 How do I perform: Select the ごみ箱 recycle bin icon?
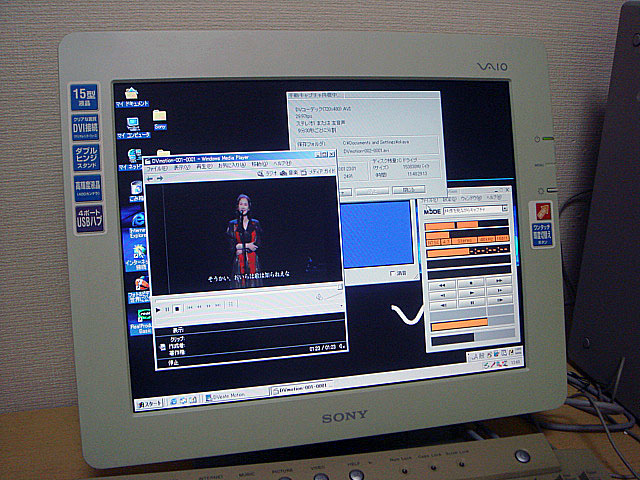coord(136,192)
